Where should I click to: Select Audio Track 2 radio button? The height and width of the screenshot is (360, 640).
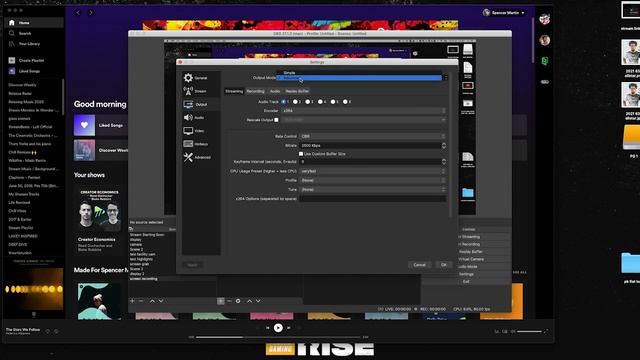pyautogui.click(x=295, y=102)
